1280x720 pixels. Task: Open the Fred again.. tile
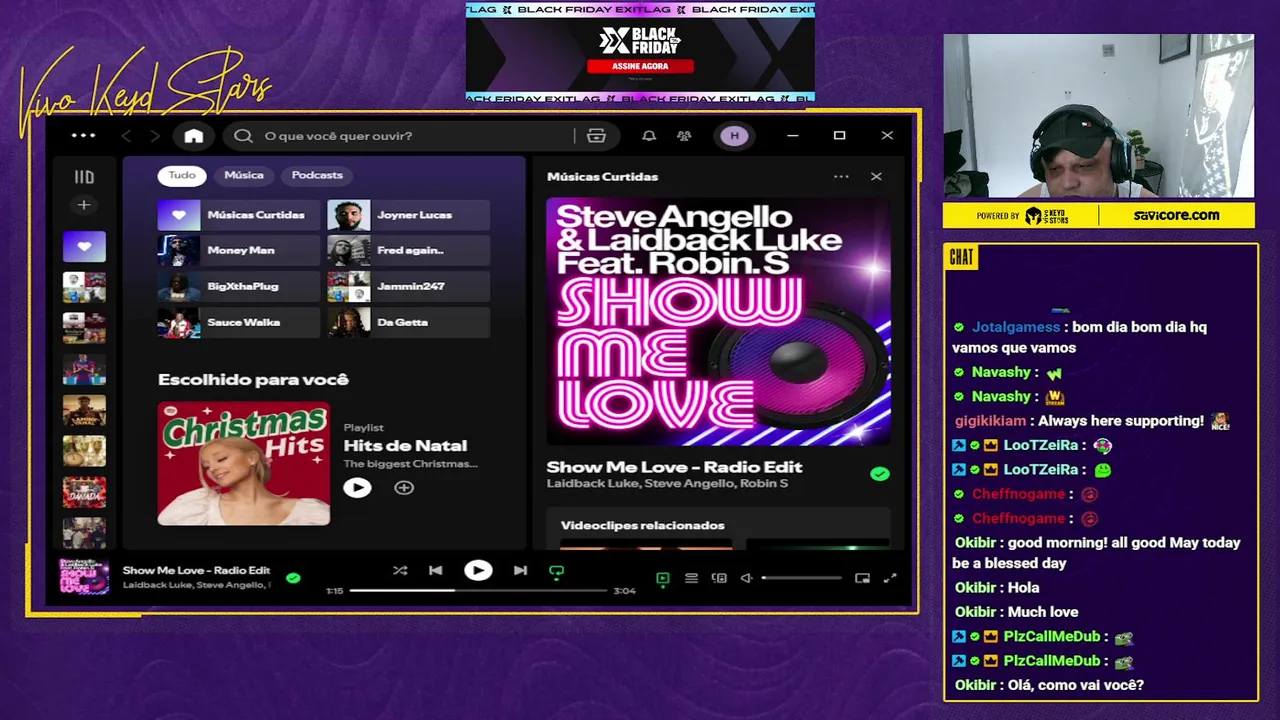409,251
